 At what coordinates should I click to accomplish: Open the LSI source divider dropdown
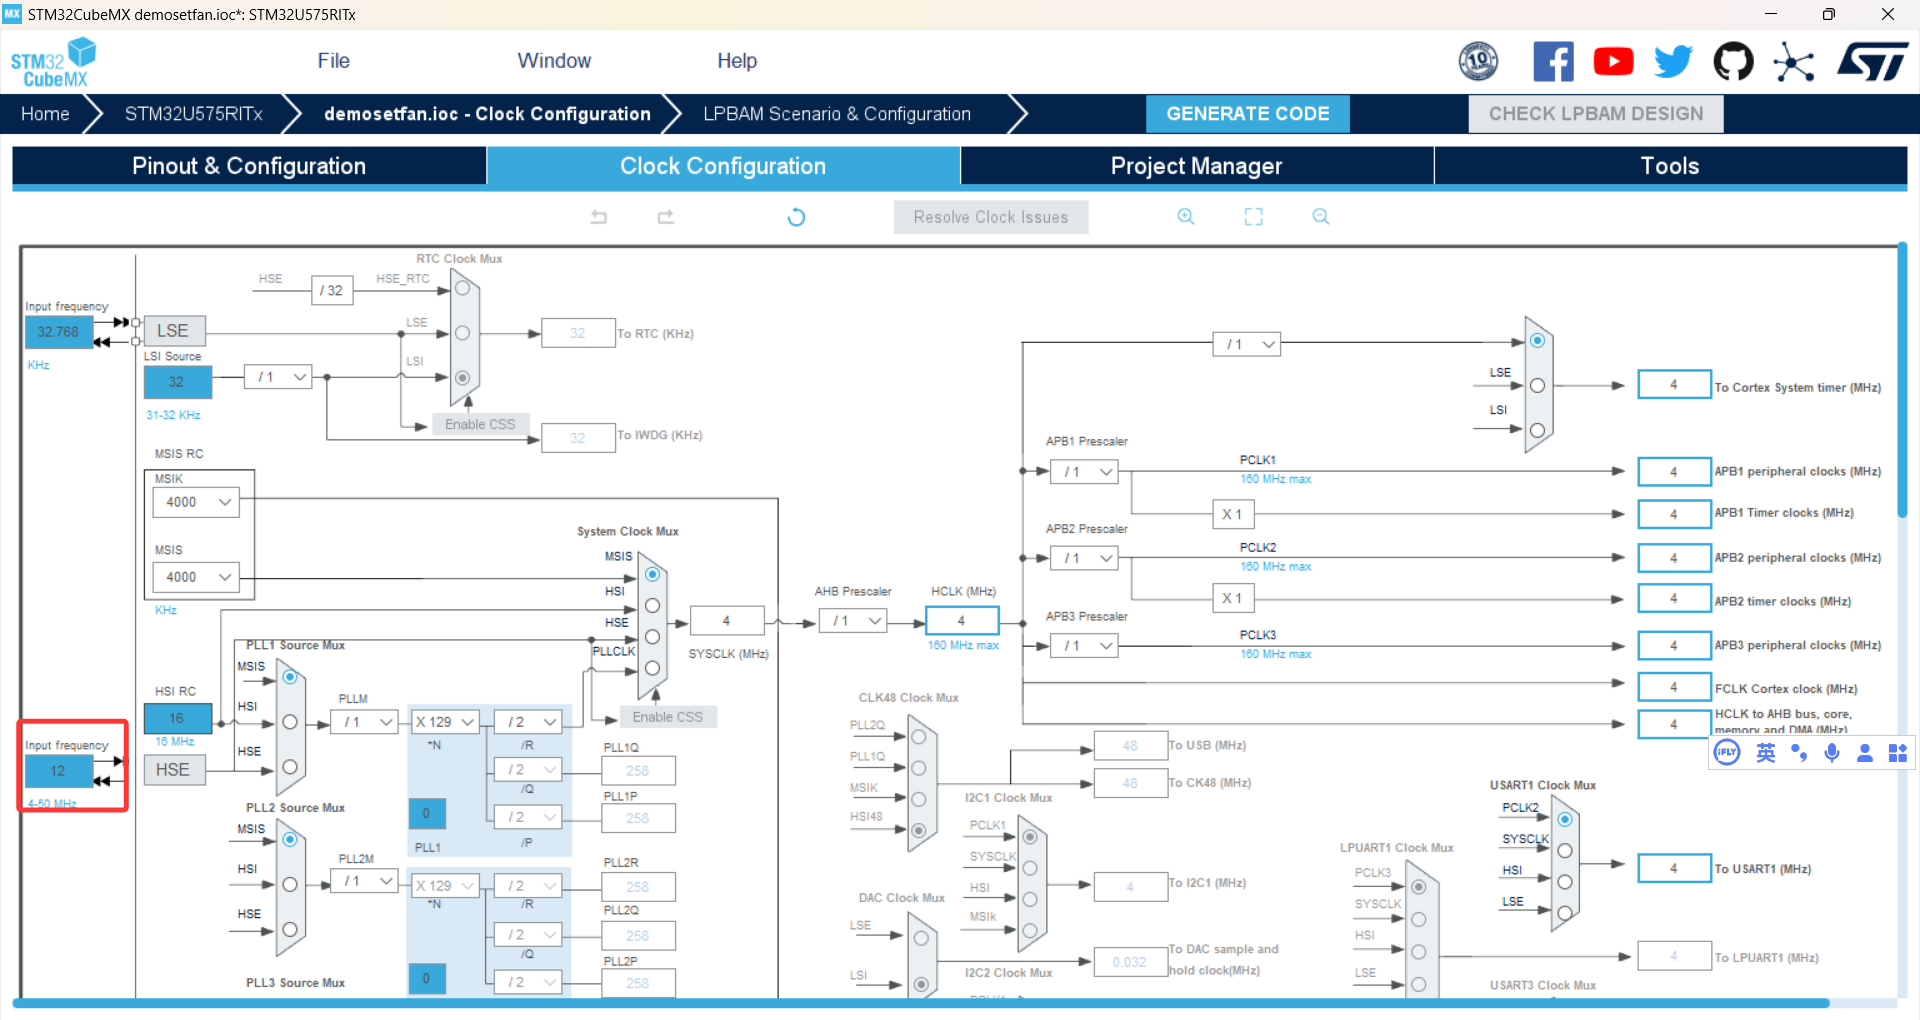278,377
